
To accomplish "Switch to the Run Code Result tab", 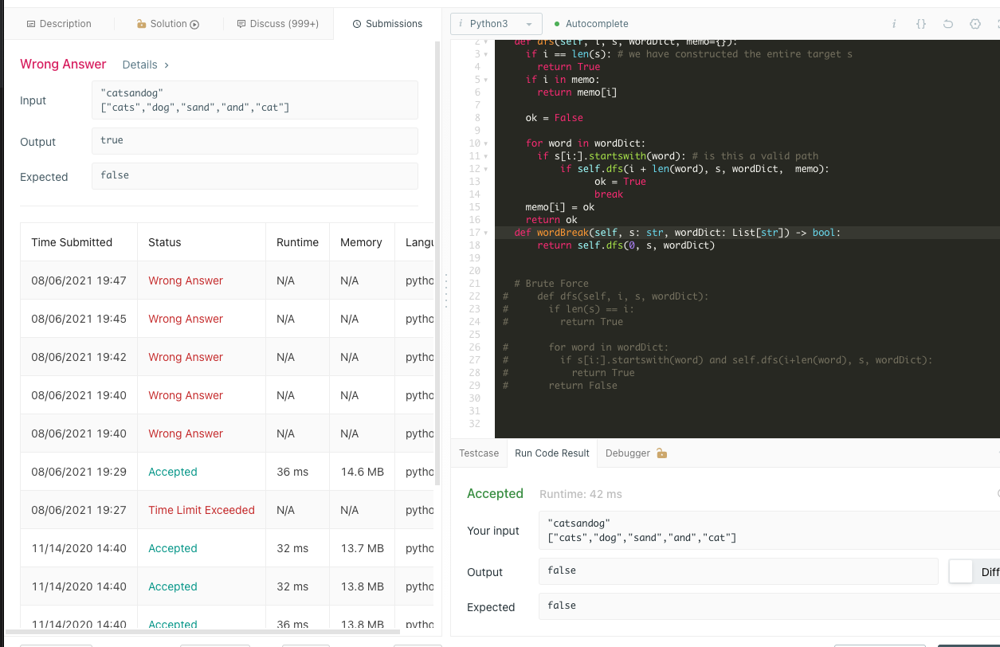I will point(552,453).
